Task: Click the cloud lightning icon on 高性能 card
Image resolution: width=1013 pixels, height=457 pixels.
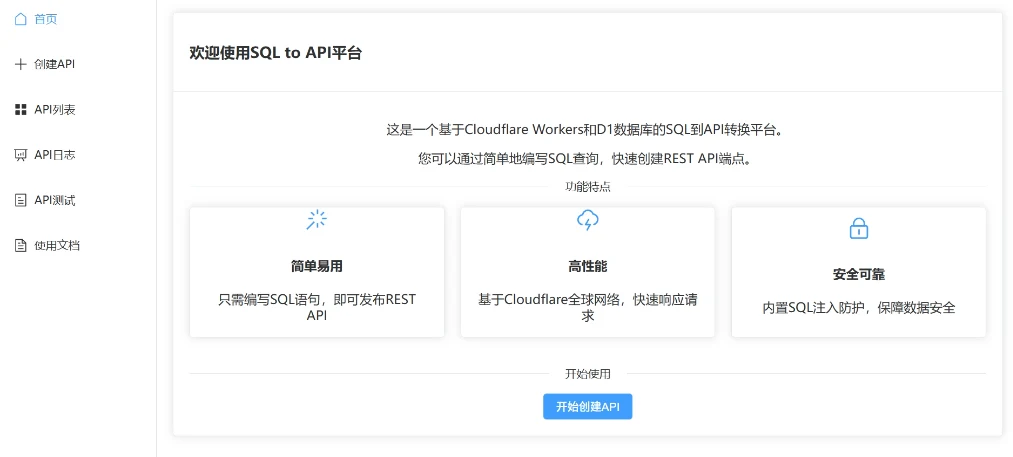Action: (x=587, y=220)
